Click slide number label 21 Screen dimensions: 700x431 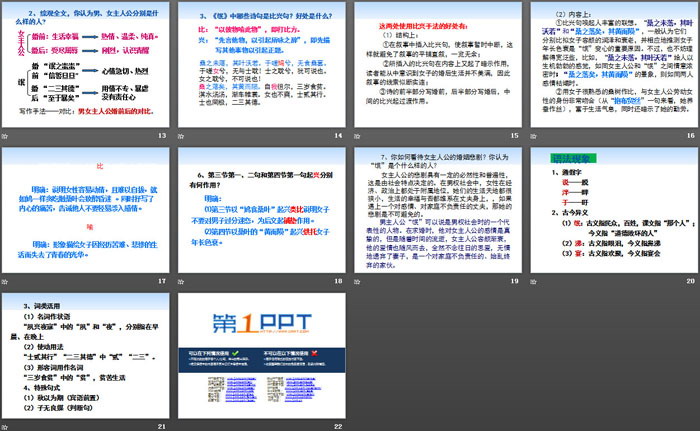(x=162, y=427)
